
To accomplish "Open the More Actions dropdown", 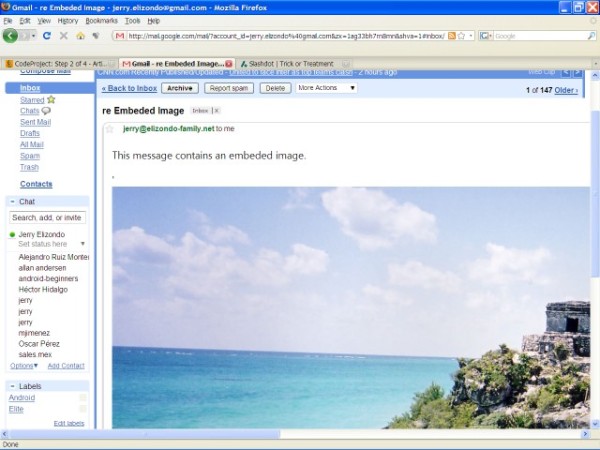I will point(326,88).
